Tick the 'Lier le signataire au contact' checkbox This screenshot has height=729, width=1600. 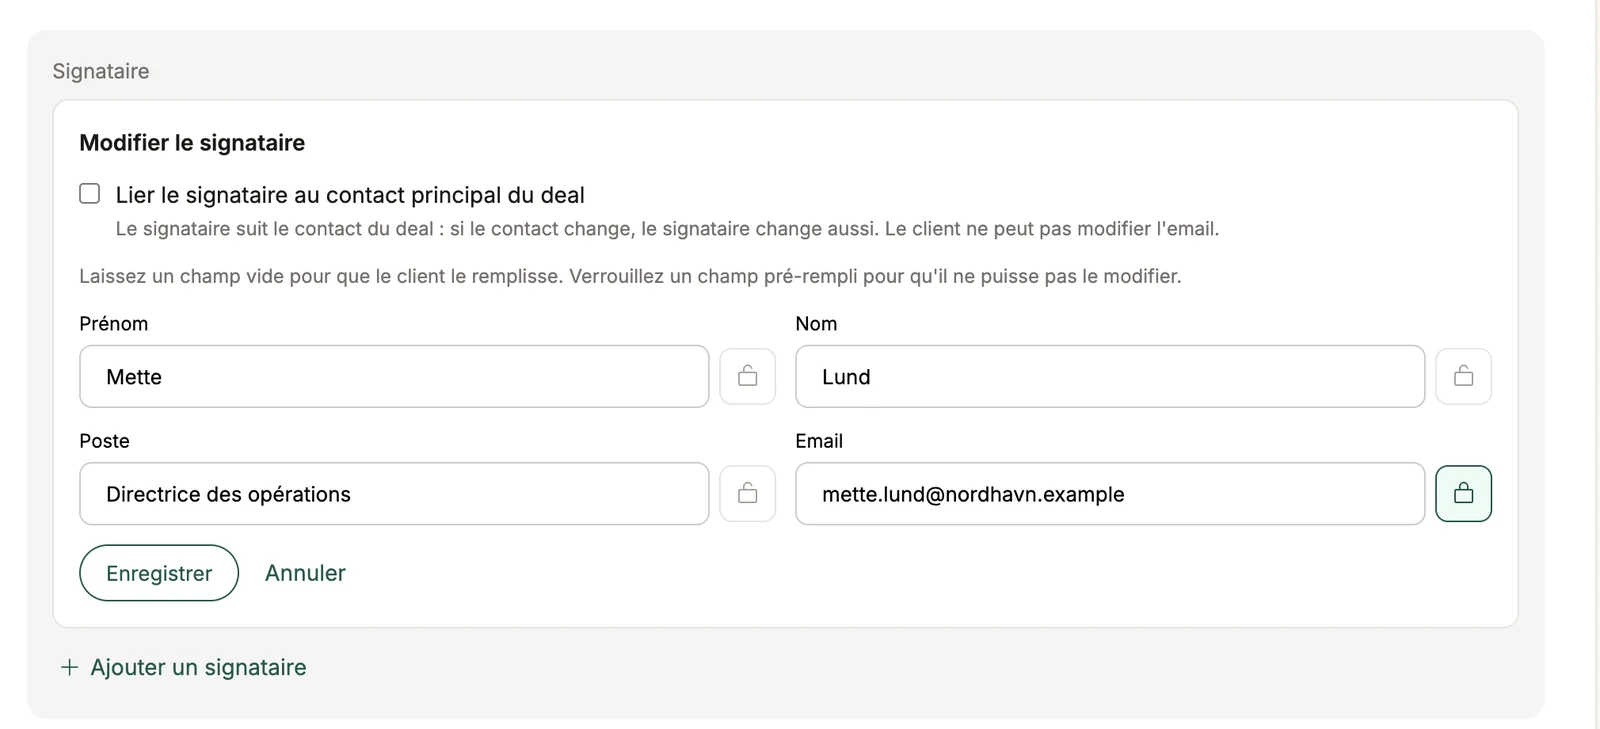90,194
